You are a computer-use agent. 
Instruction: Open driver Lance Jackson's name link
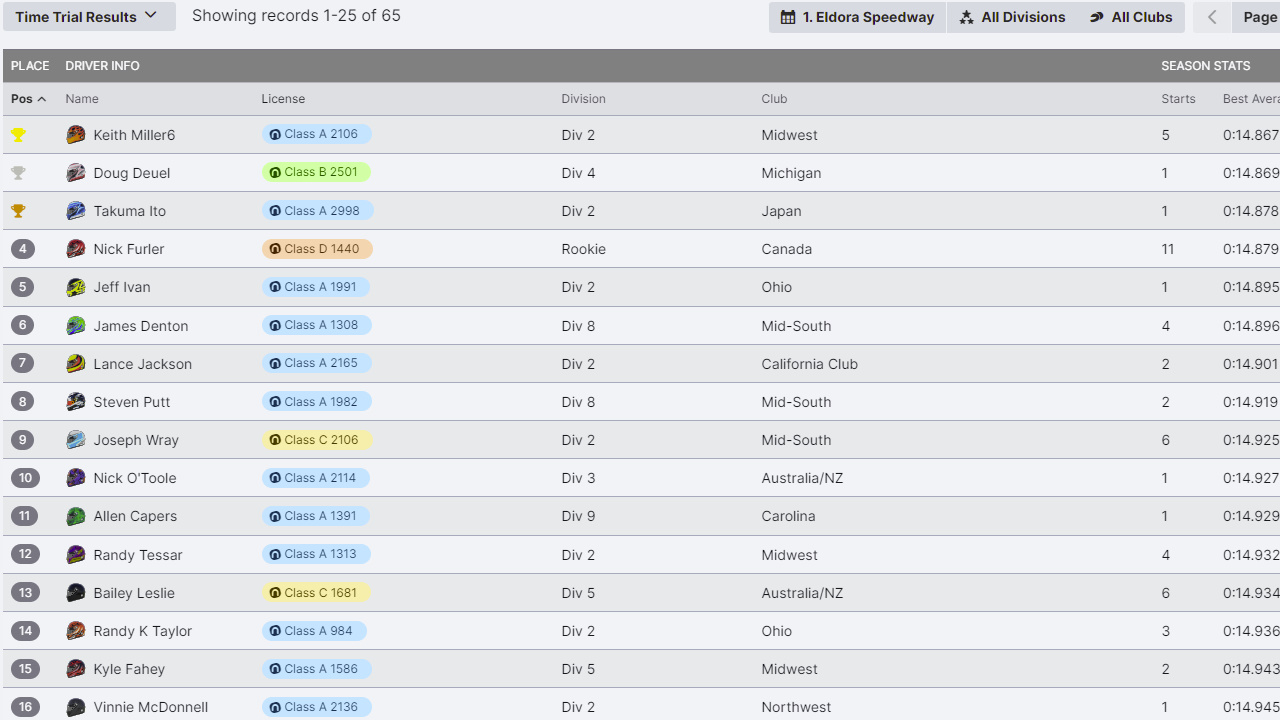pyautogui.click(x=142, y=364)
